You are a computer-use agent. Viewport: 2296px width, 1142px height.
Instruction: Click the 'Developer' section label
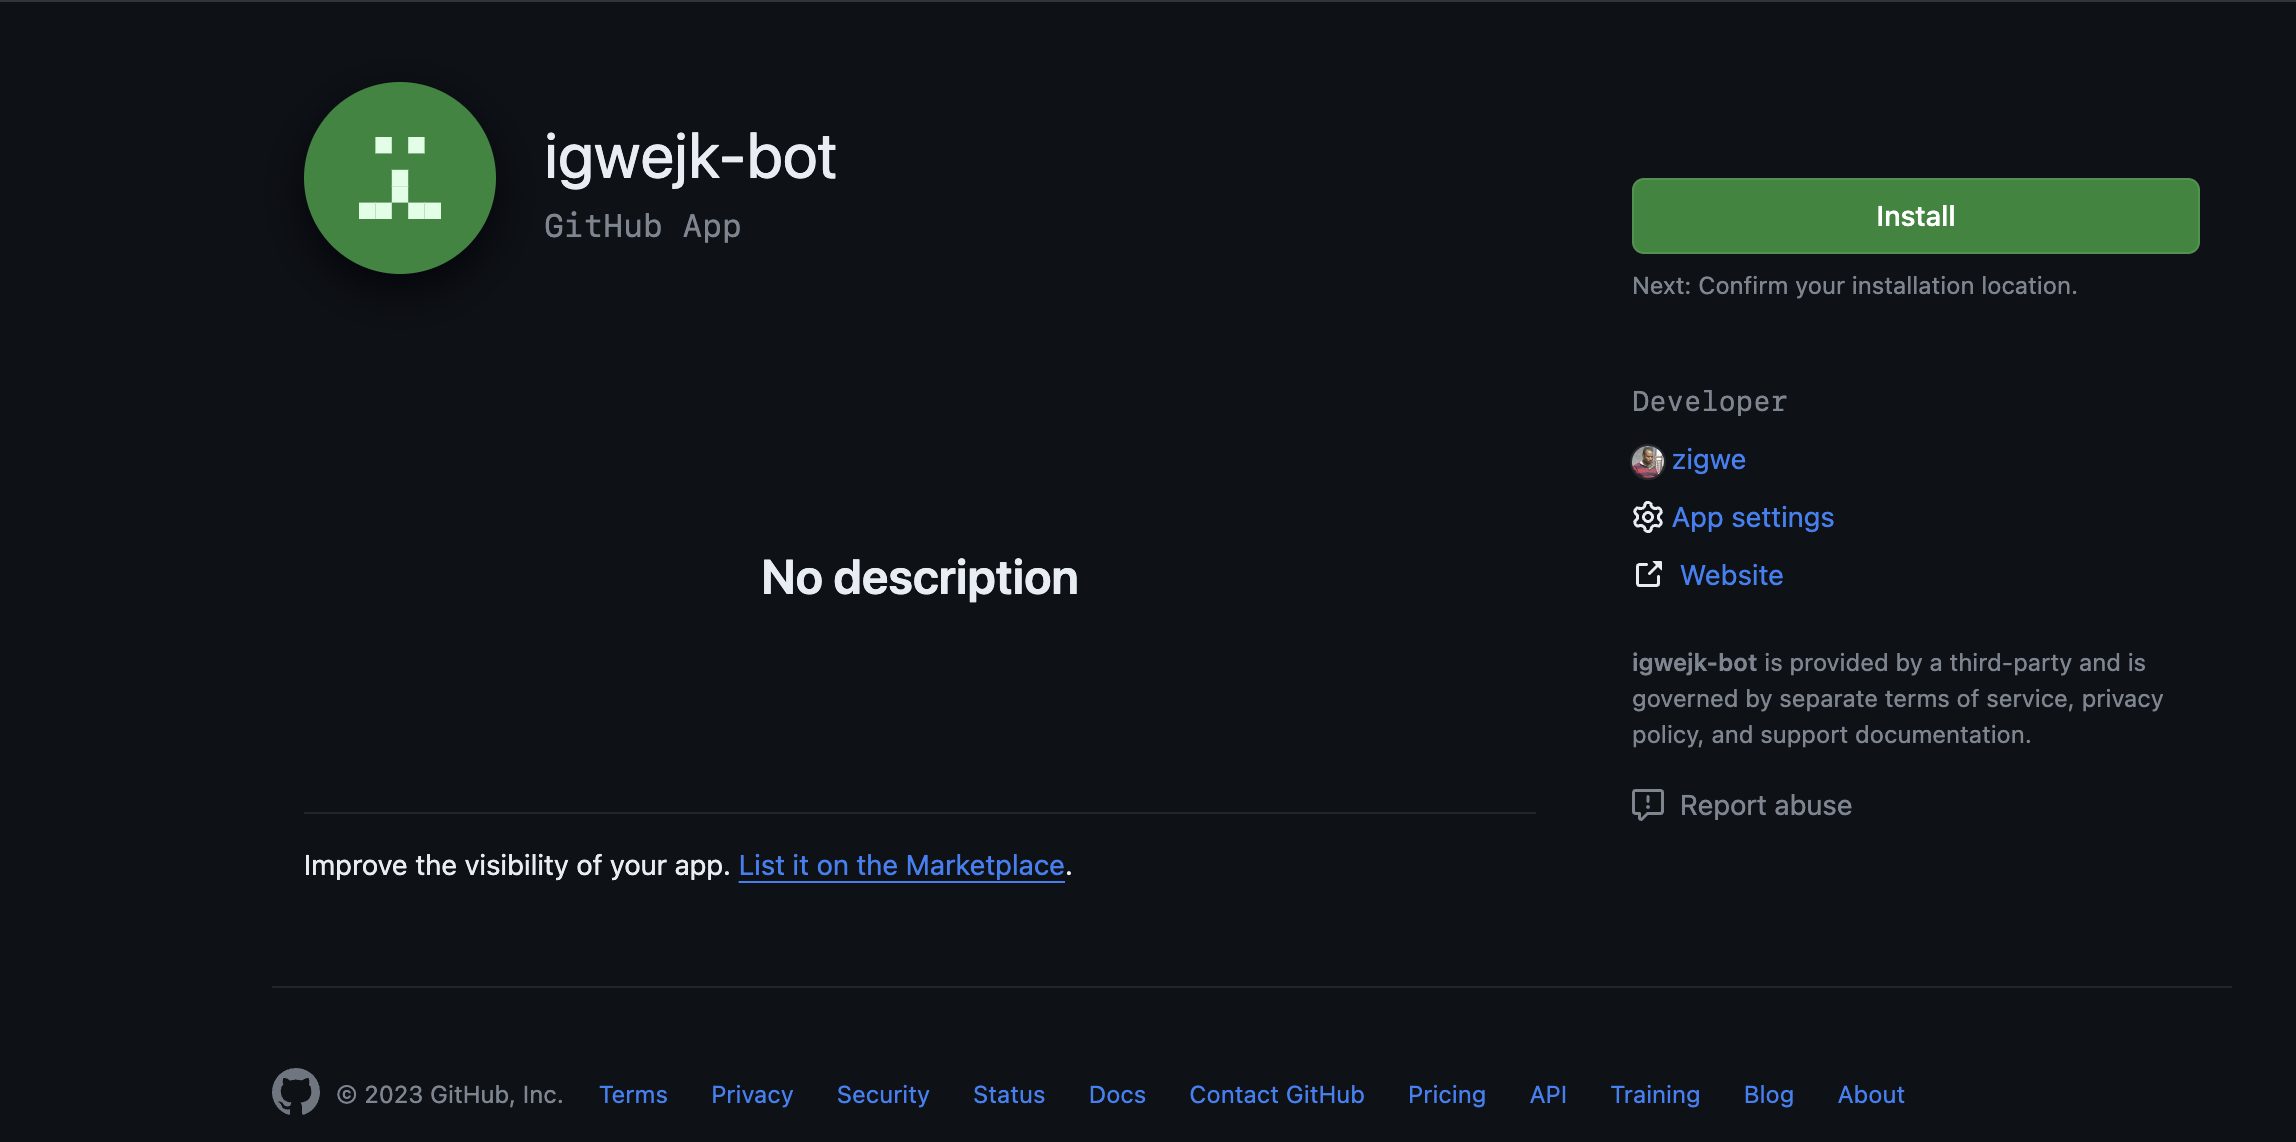(x=1709, y=402)
